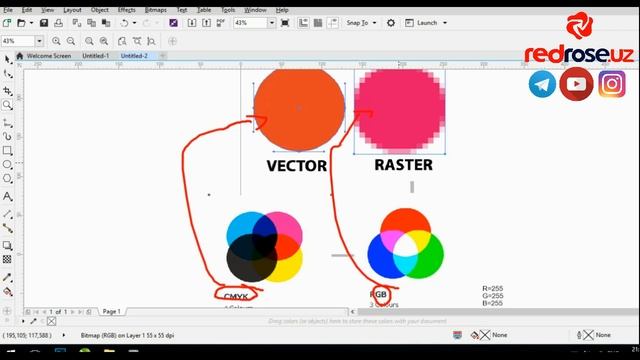Select the Freehand tool

coord(7,122)
